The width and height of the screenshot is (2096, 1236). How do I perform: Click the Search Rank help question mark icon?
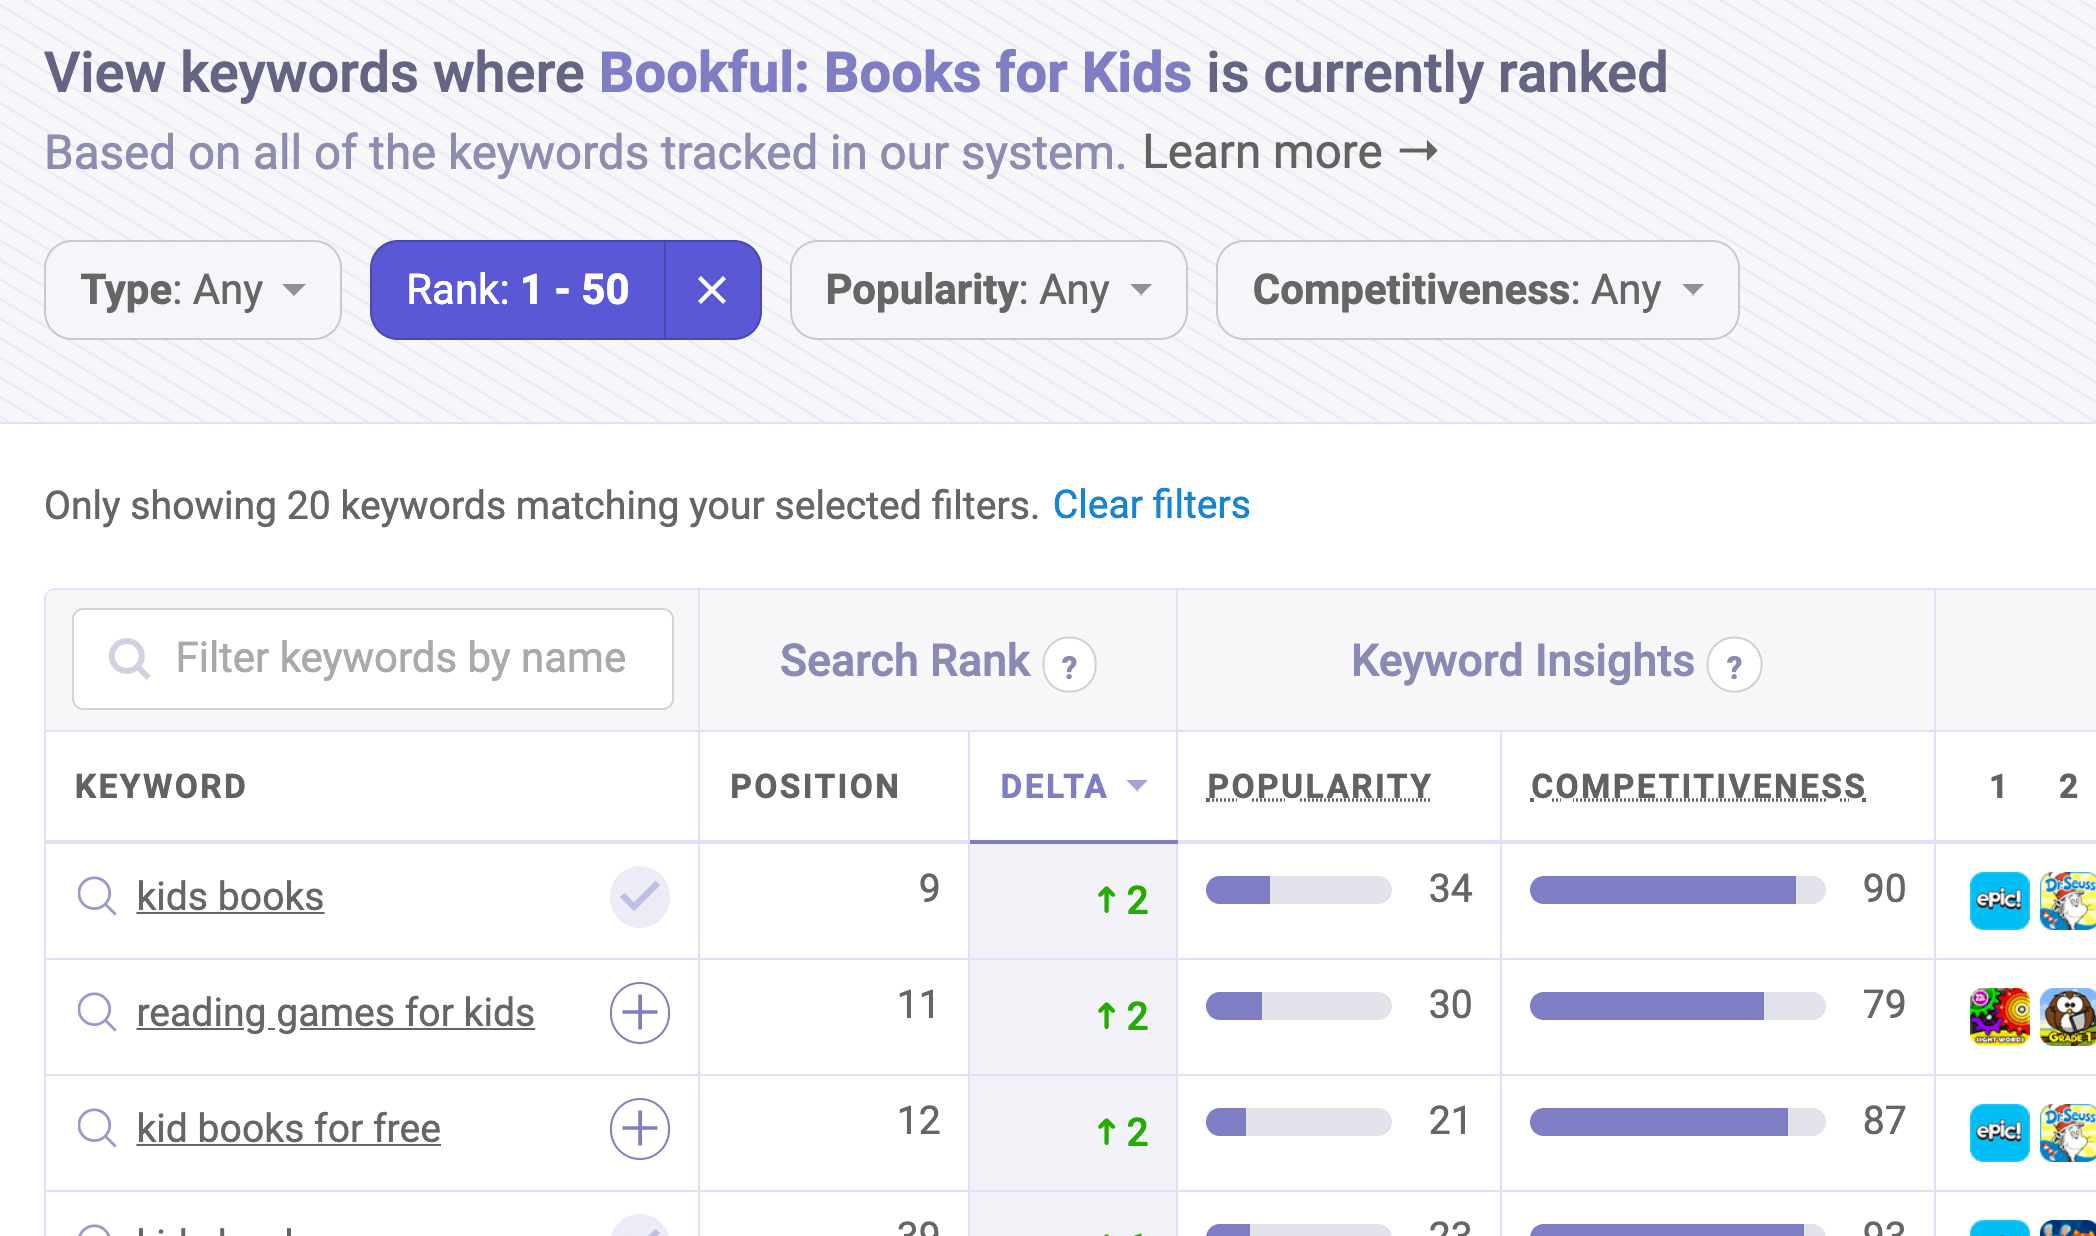pyautogui.click(x=1069, y=665)
